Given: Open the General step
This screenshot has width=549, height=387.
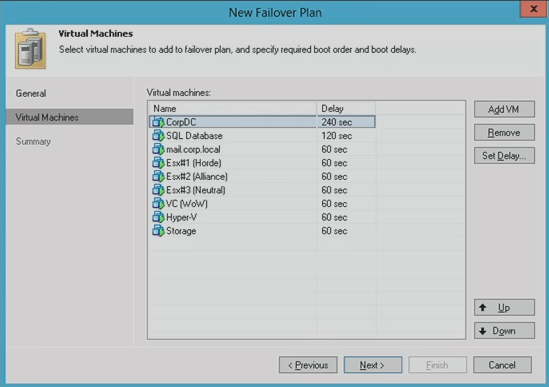Looking at the screenshot, I should pos(31,94).
